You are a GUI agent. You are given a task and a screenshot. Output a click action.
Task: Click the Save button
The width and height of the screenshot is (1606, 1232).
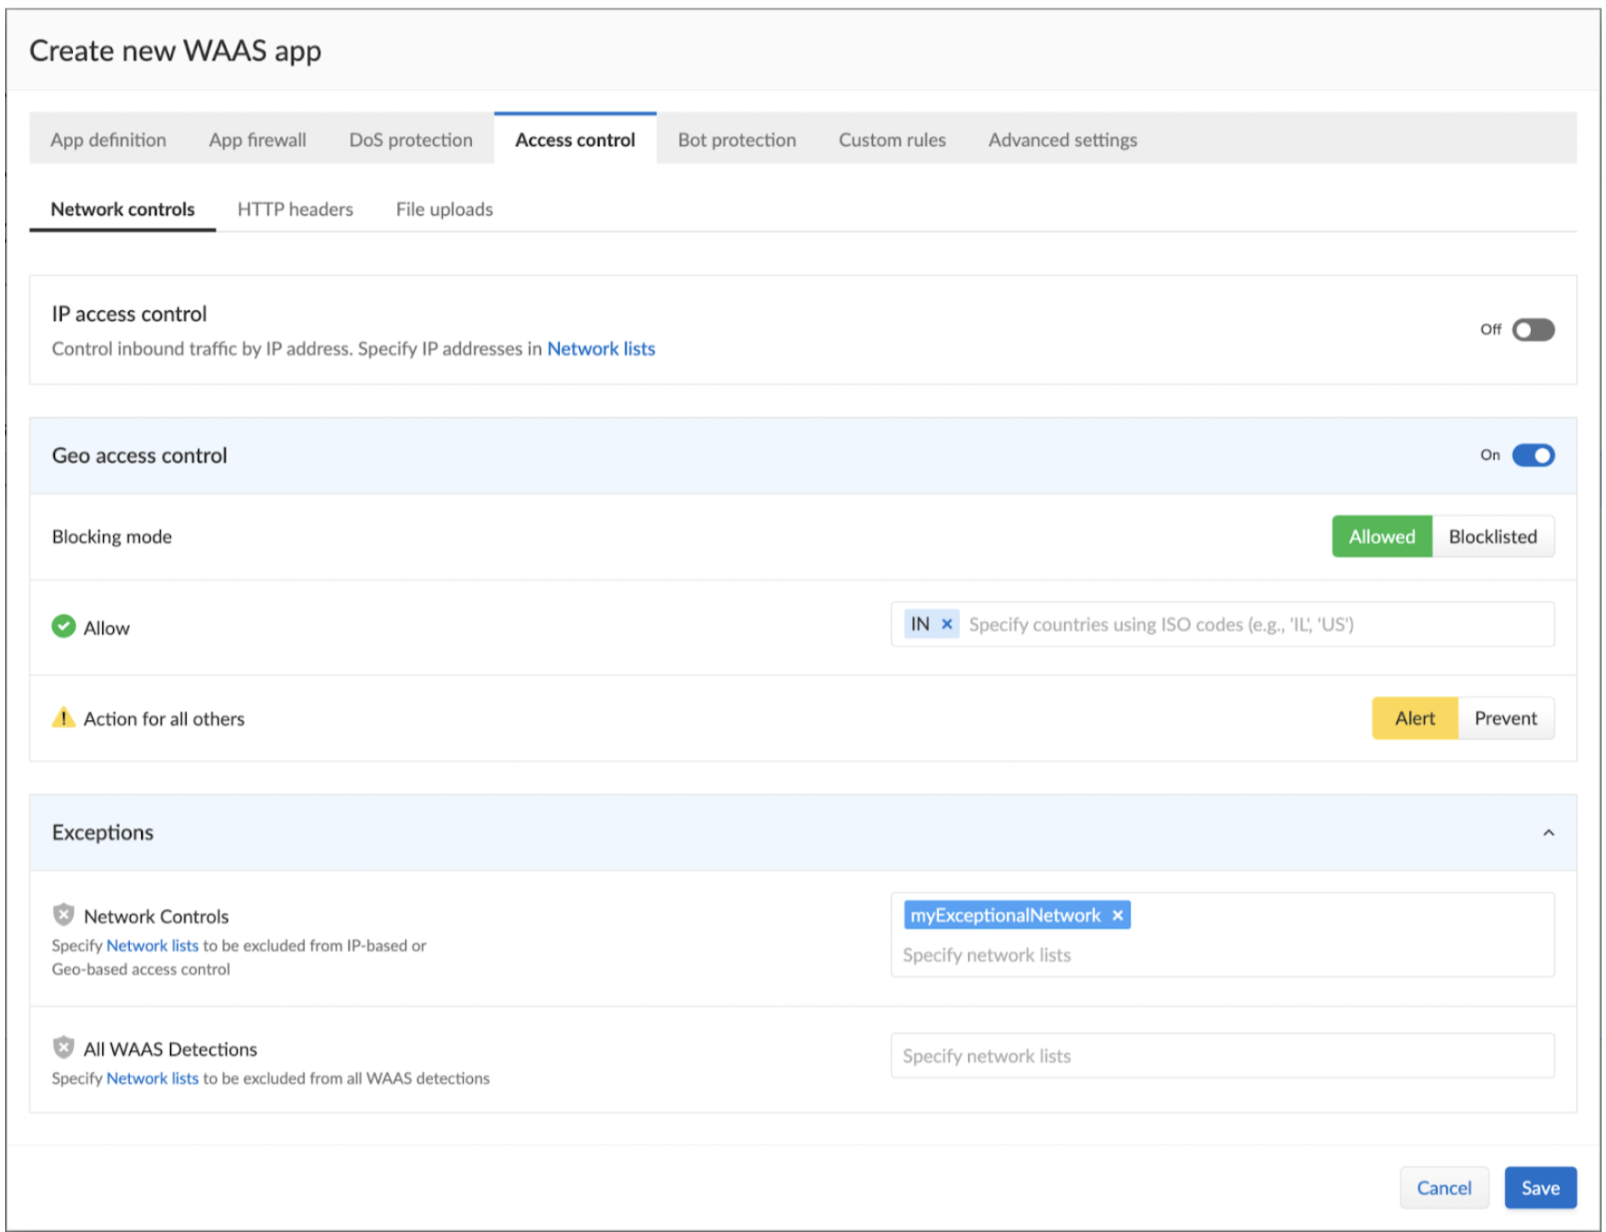point(1540,1188)
